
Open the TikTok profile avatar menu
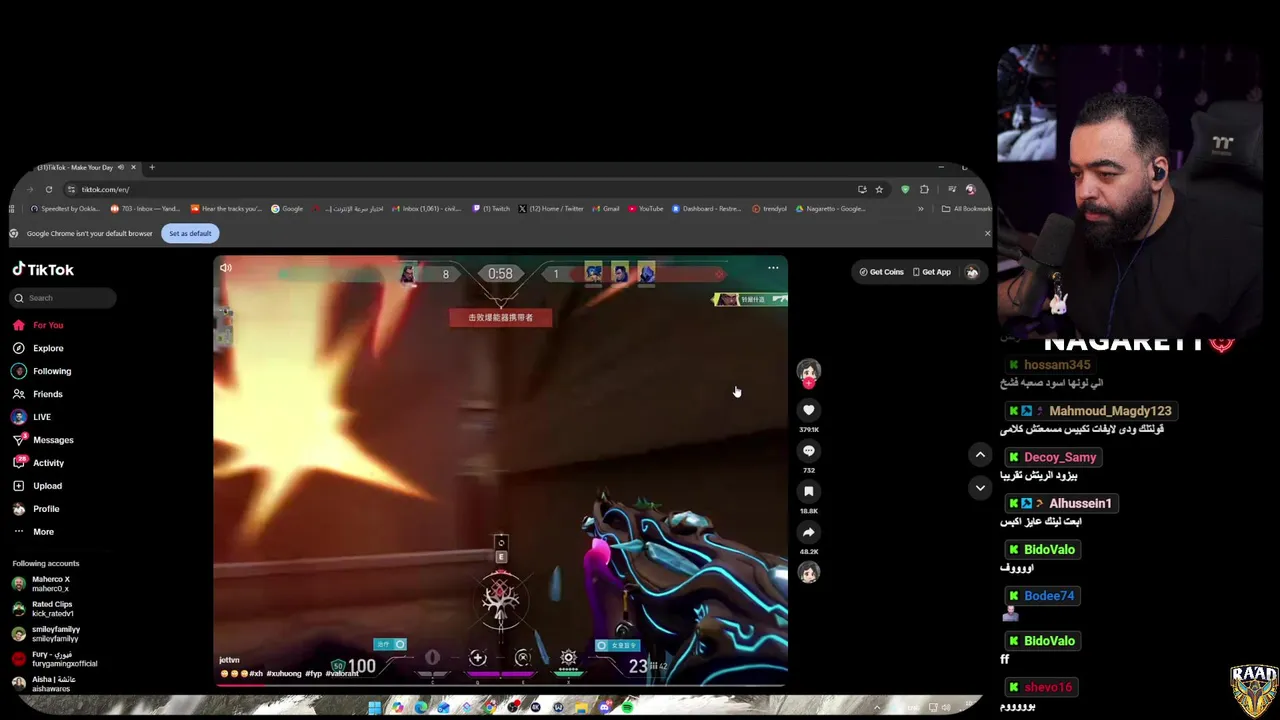(972, 272)
